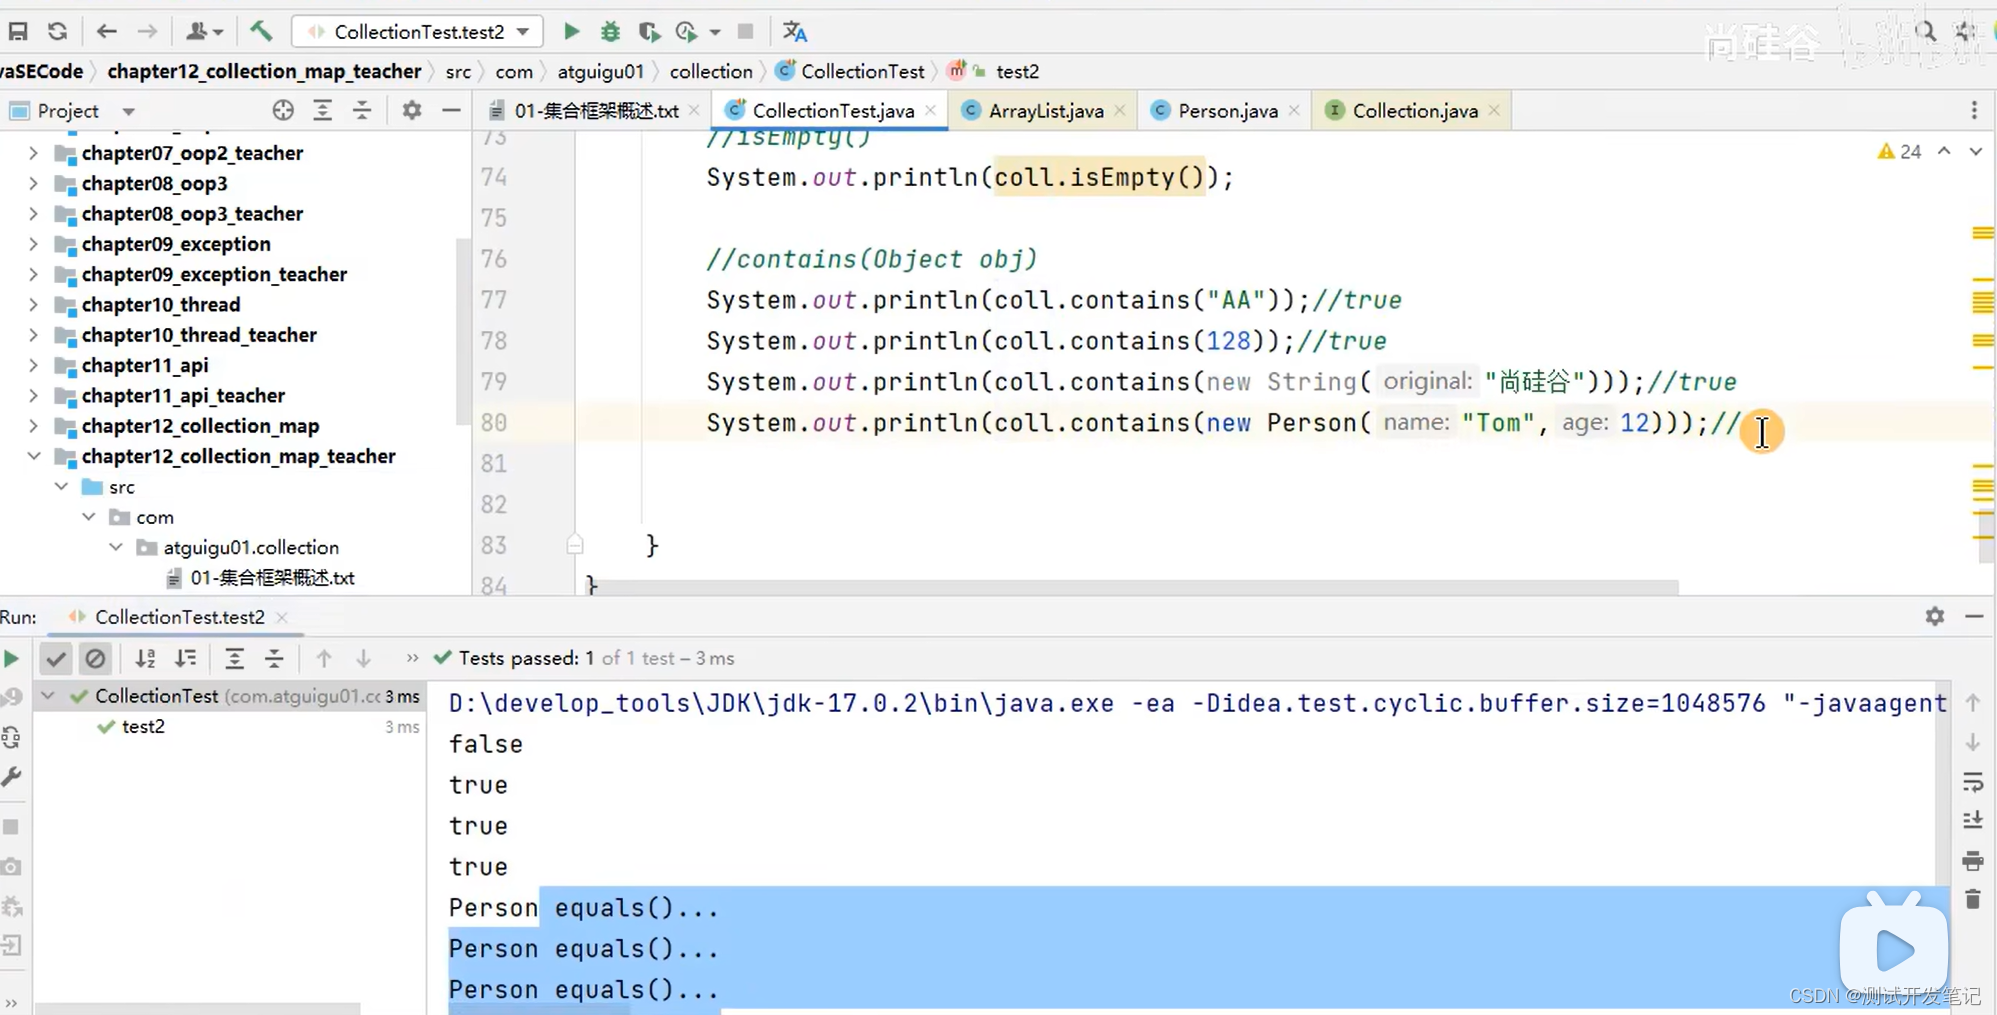
Task: Close the Person.java tab
Action: click(1294, 110)
